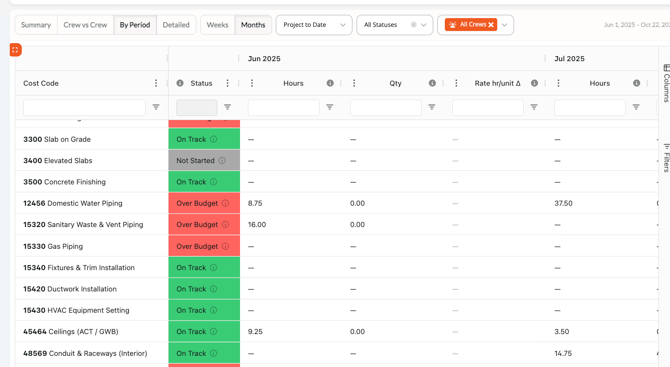Click info icon in 45464 Ceilings status
Image resolution: width=670 pixels, height=367 pixels.
(x=213, y=332)
